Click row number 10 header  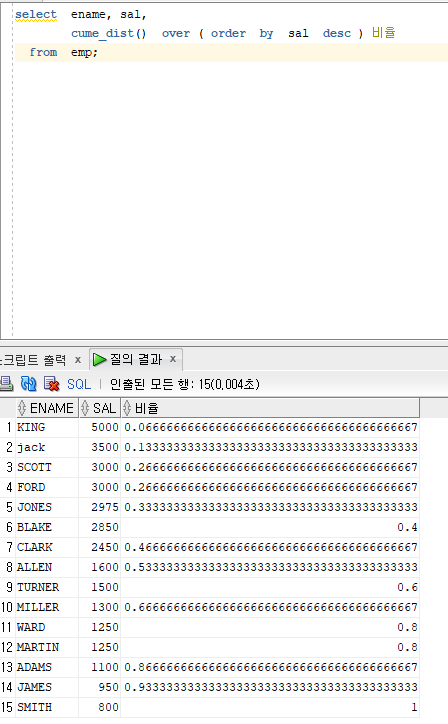pos(8,607)
